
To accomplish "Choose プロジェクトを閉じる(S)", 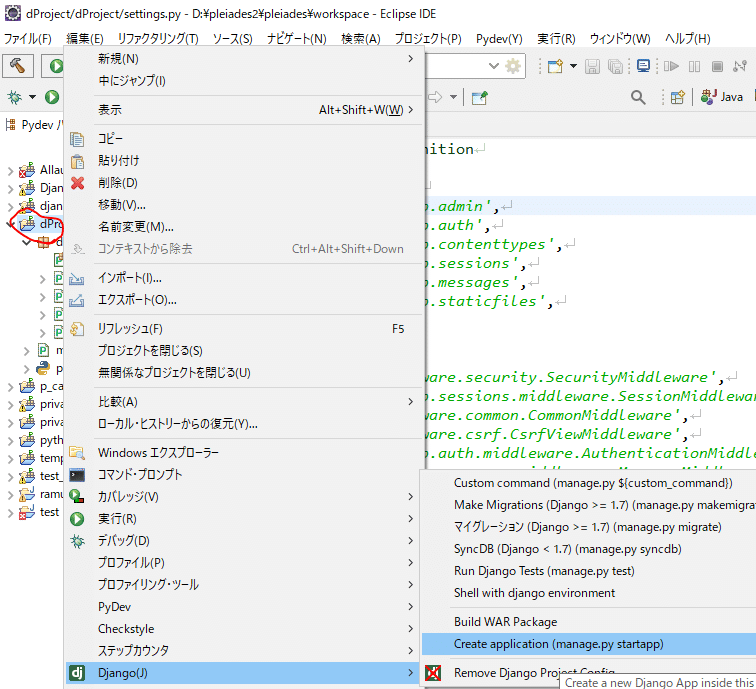I will [x=244, y=351].
